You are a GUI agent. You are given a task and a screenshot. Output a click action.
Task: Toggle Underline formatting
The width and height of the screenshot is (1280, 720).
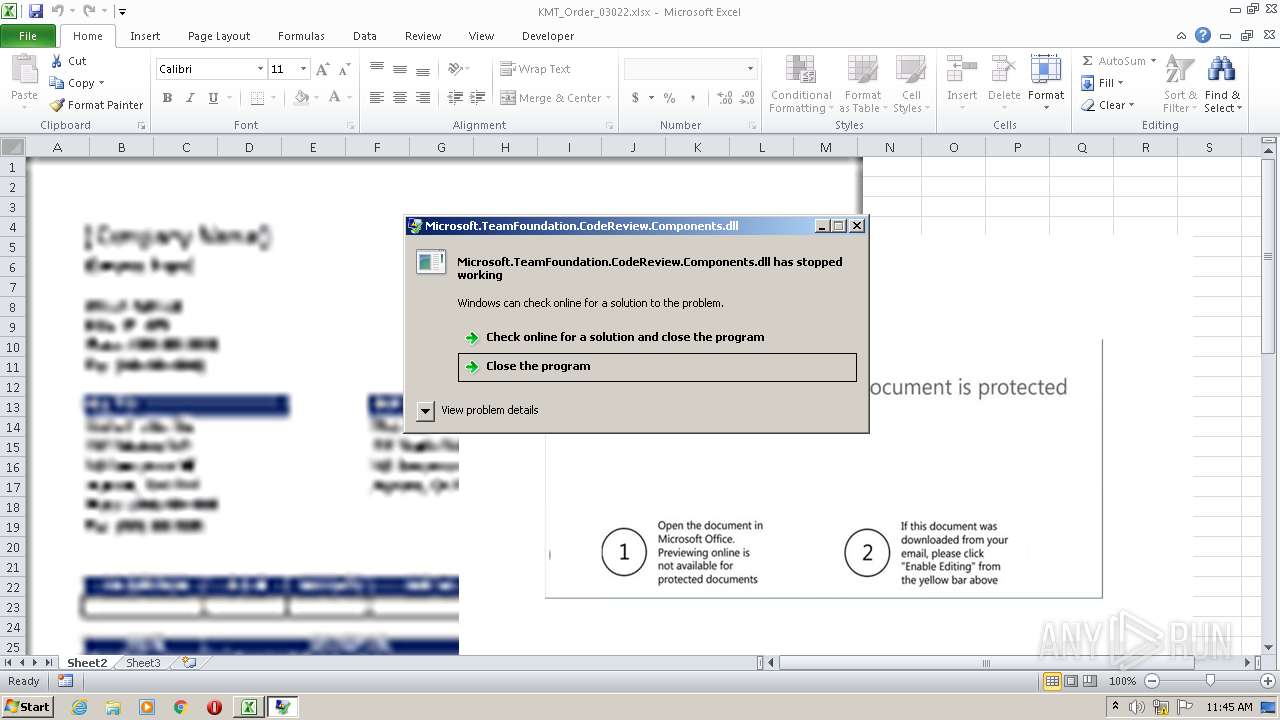tap(213, 98)
